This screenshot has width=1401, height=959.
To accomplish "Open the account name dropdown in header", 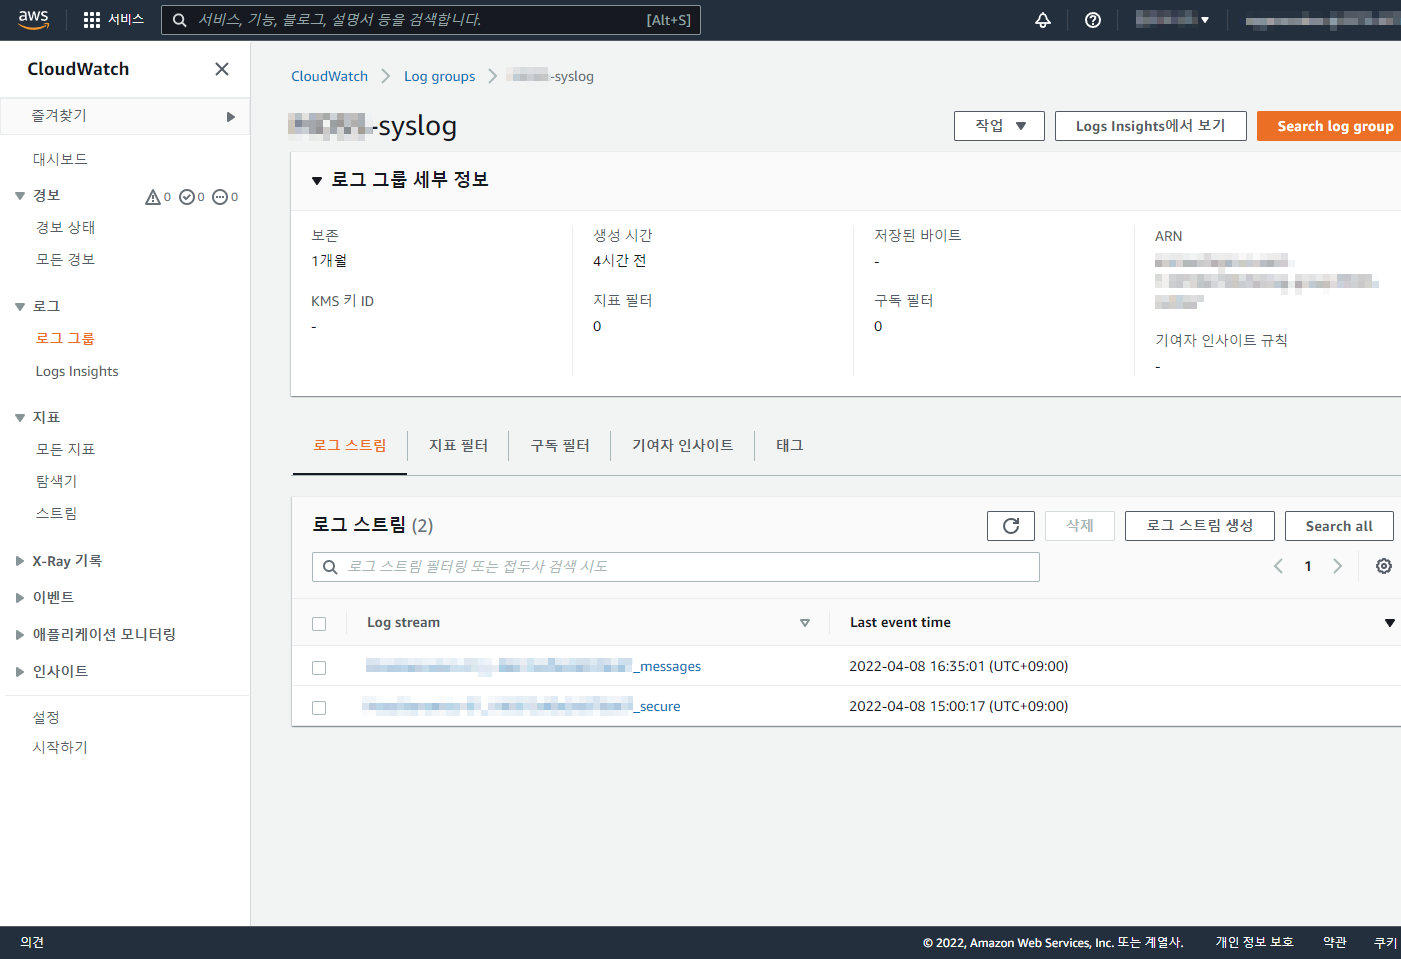I will tap(1172, 19).
